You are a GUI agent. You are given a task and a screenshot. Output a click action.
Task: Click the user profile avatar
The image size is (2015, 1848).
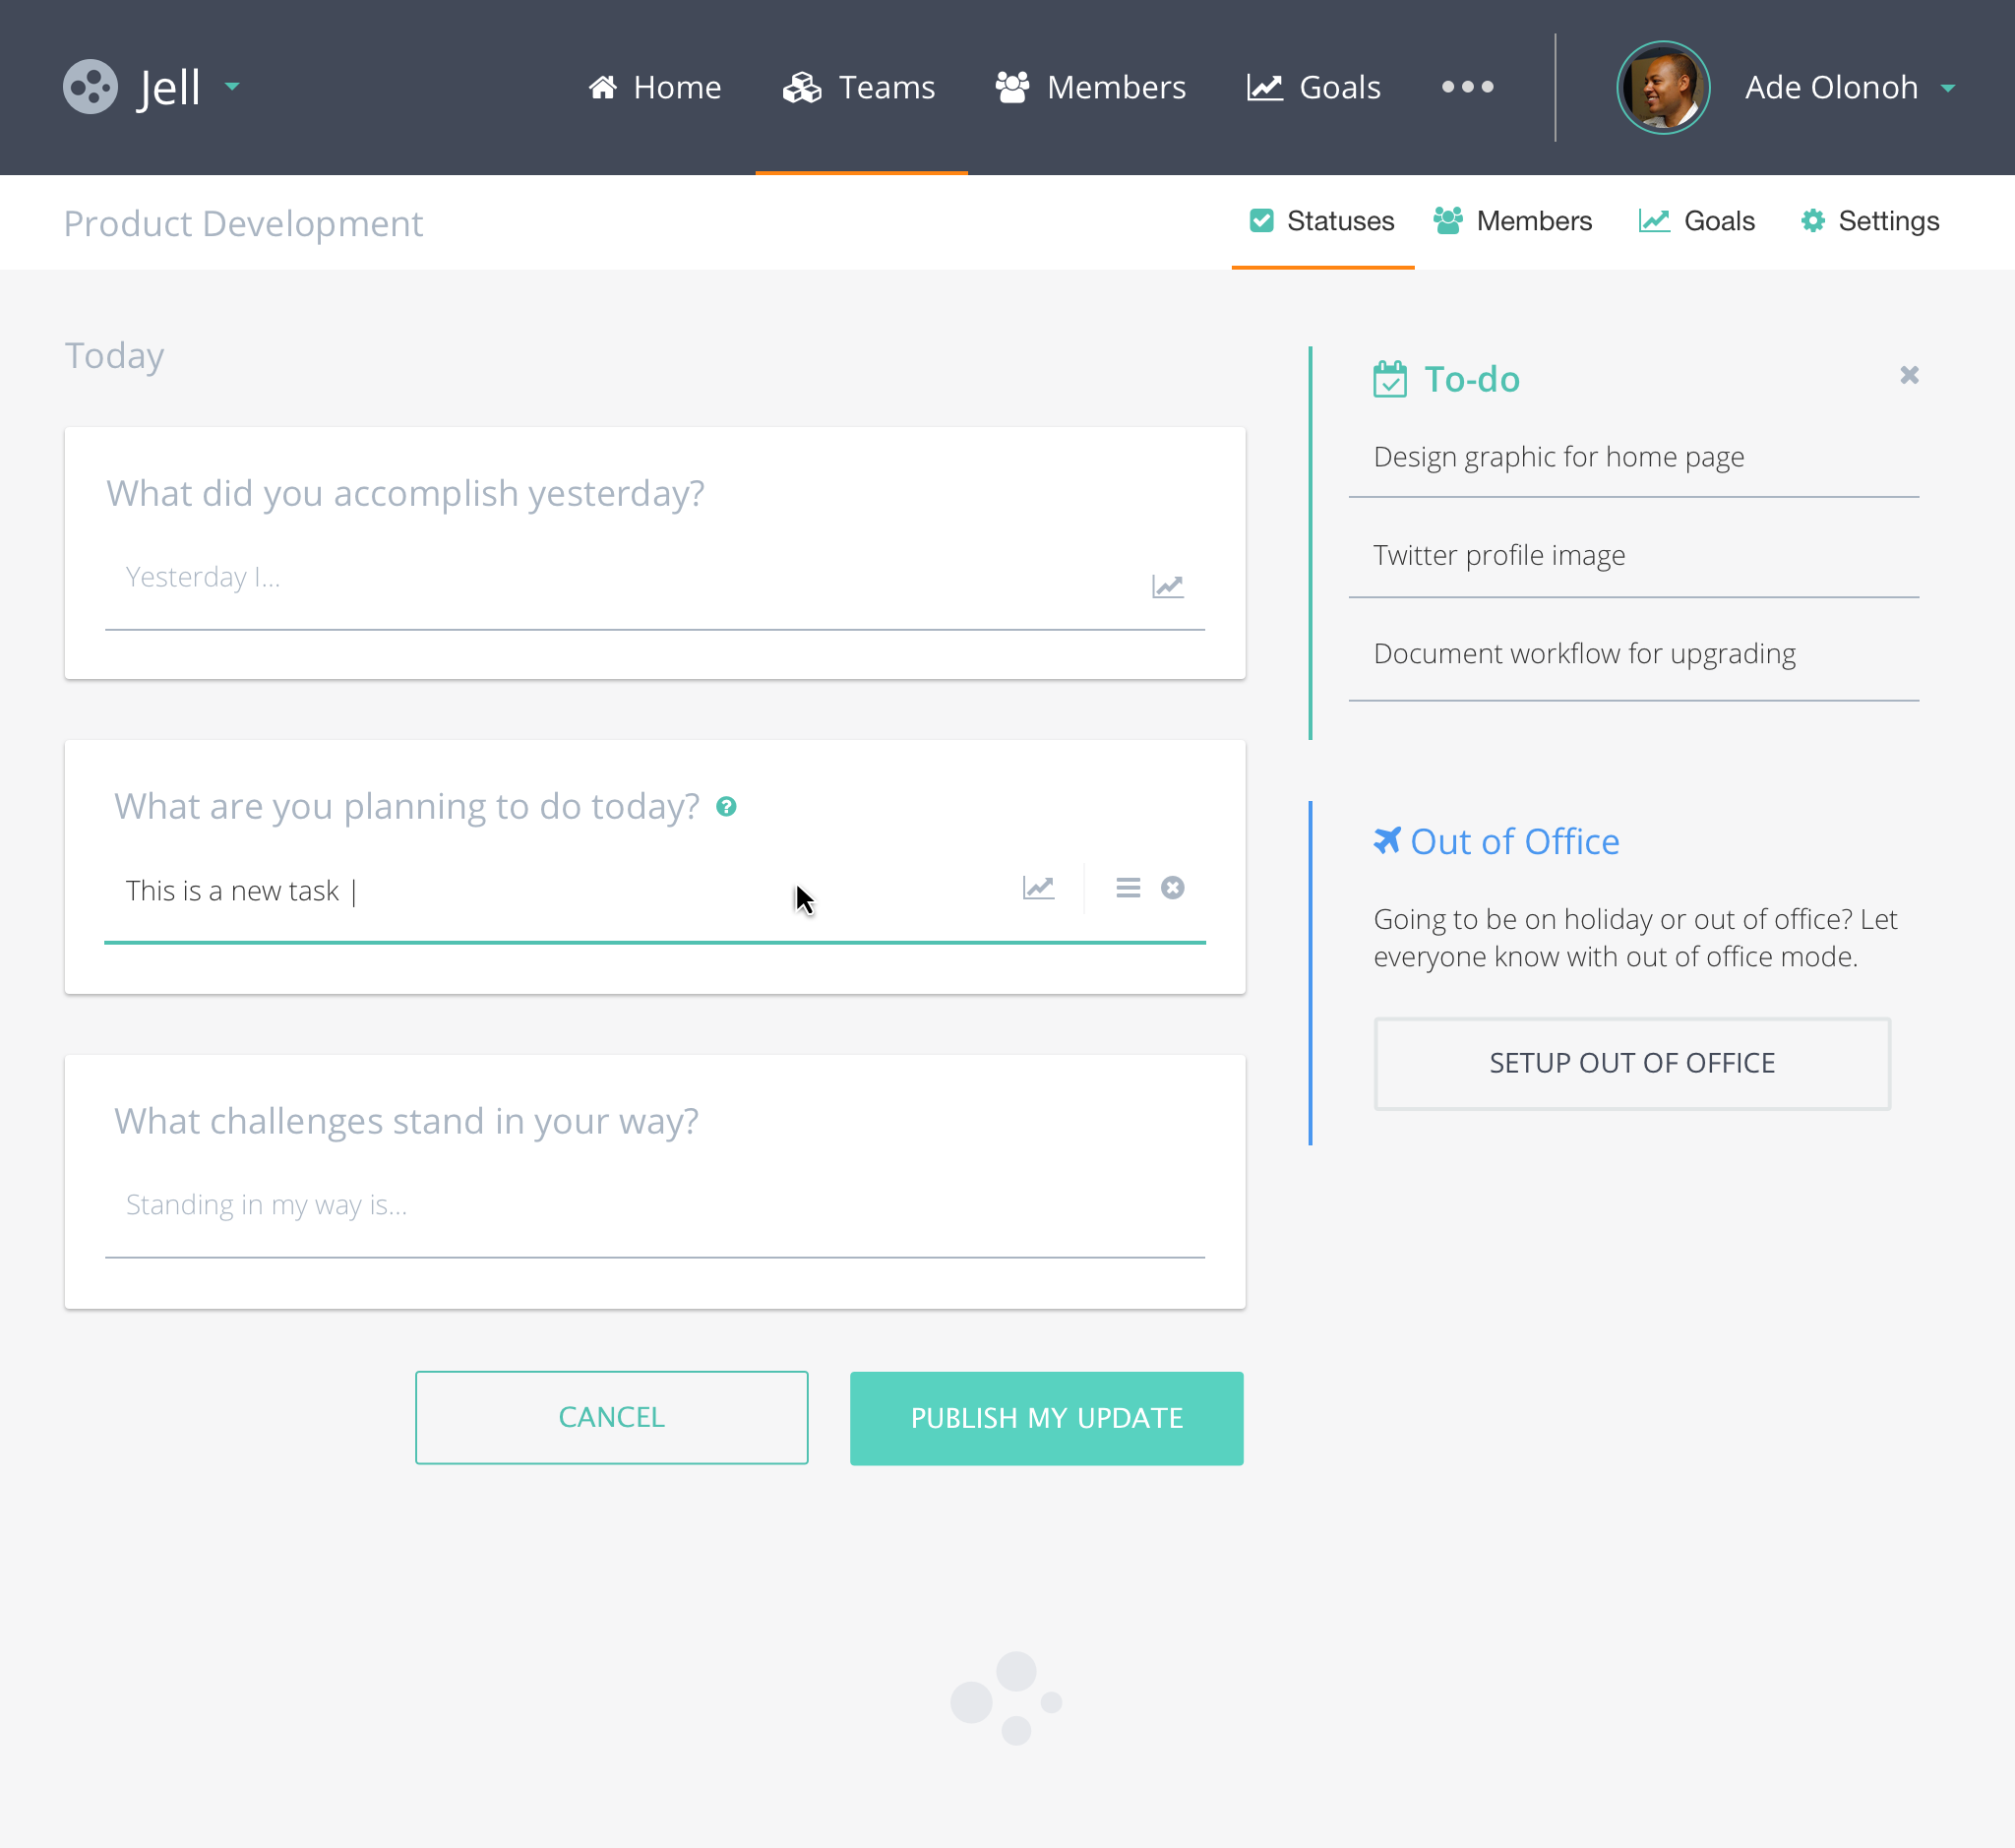click(1662, 88)
